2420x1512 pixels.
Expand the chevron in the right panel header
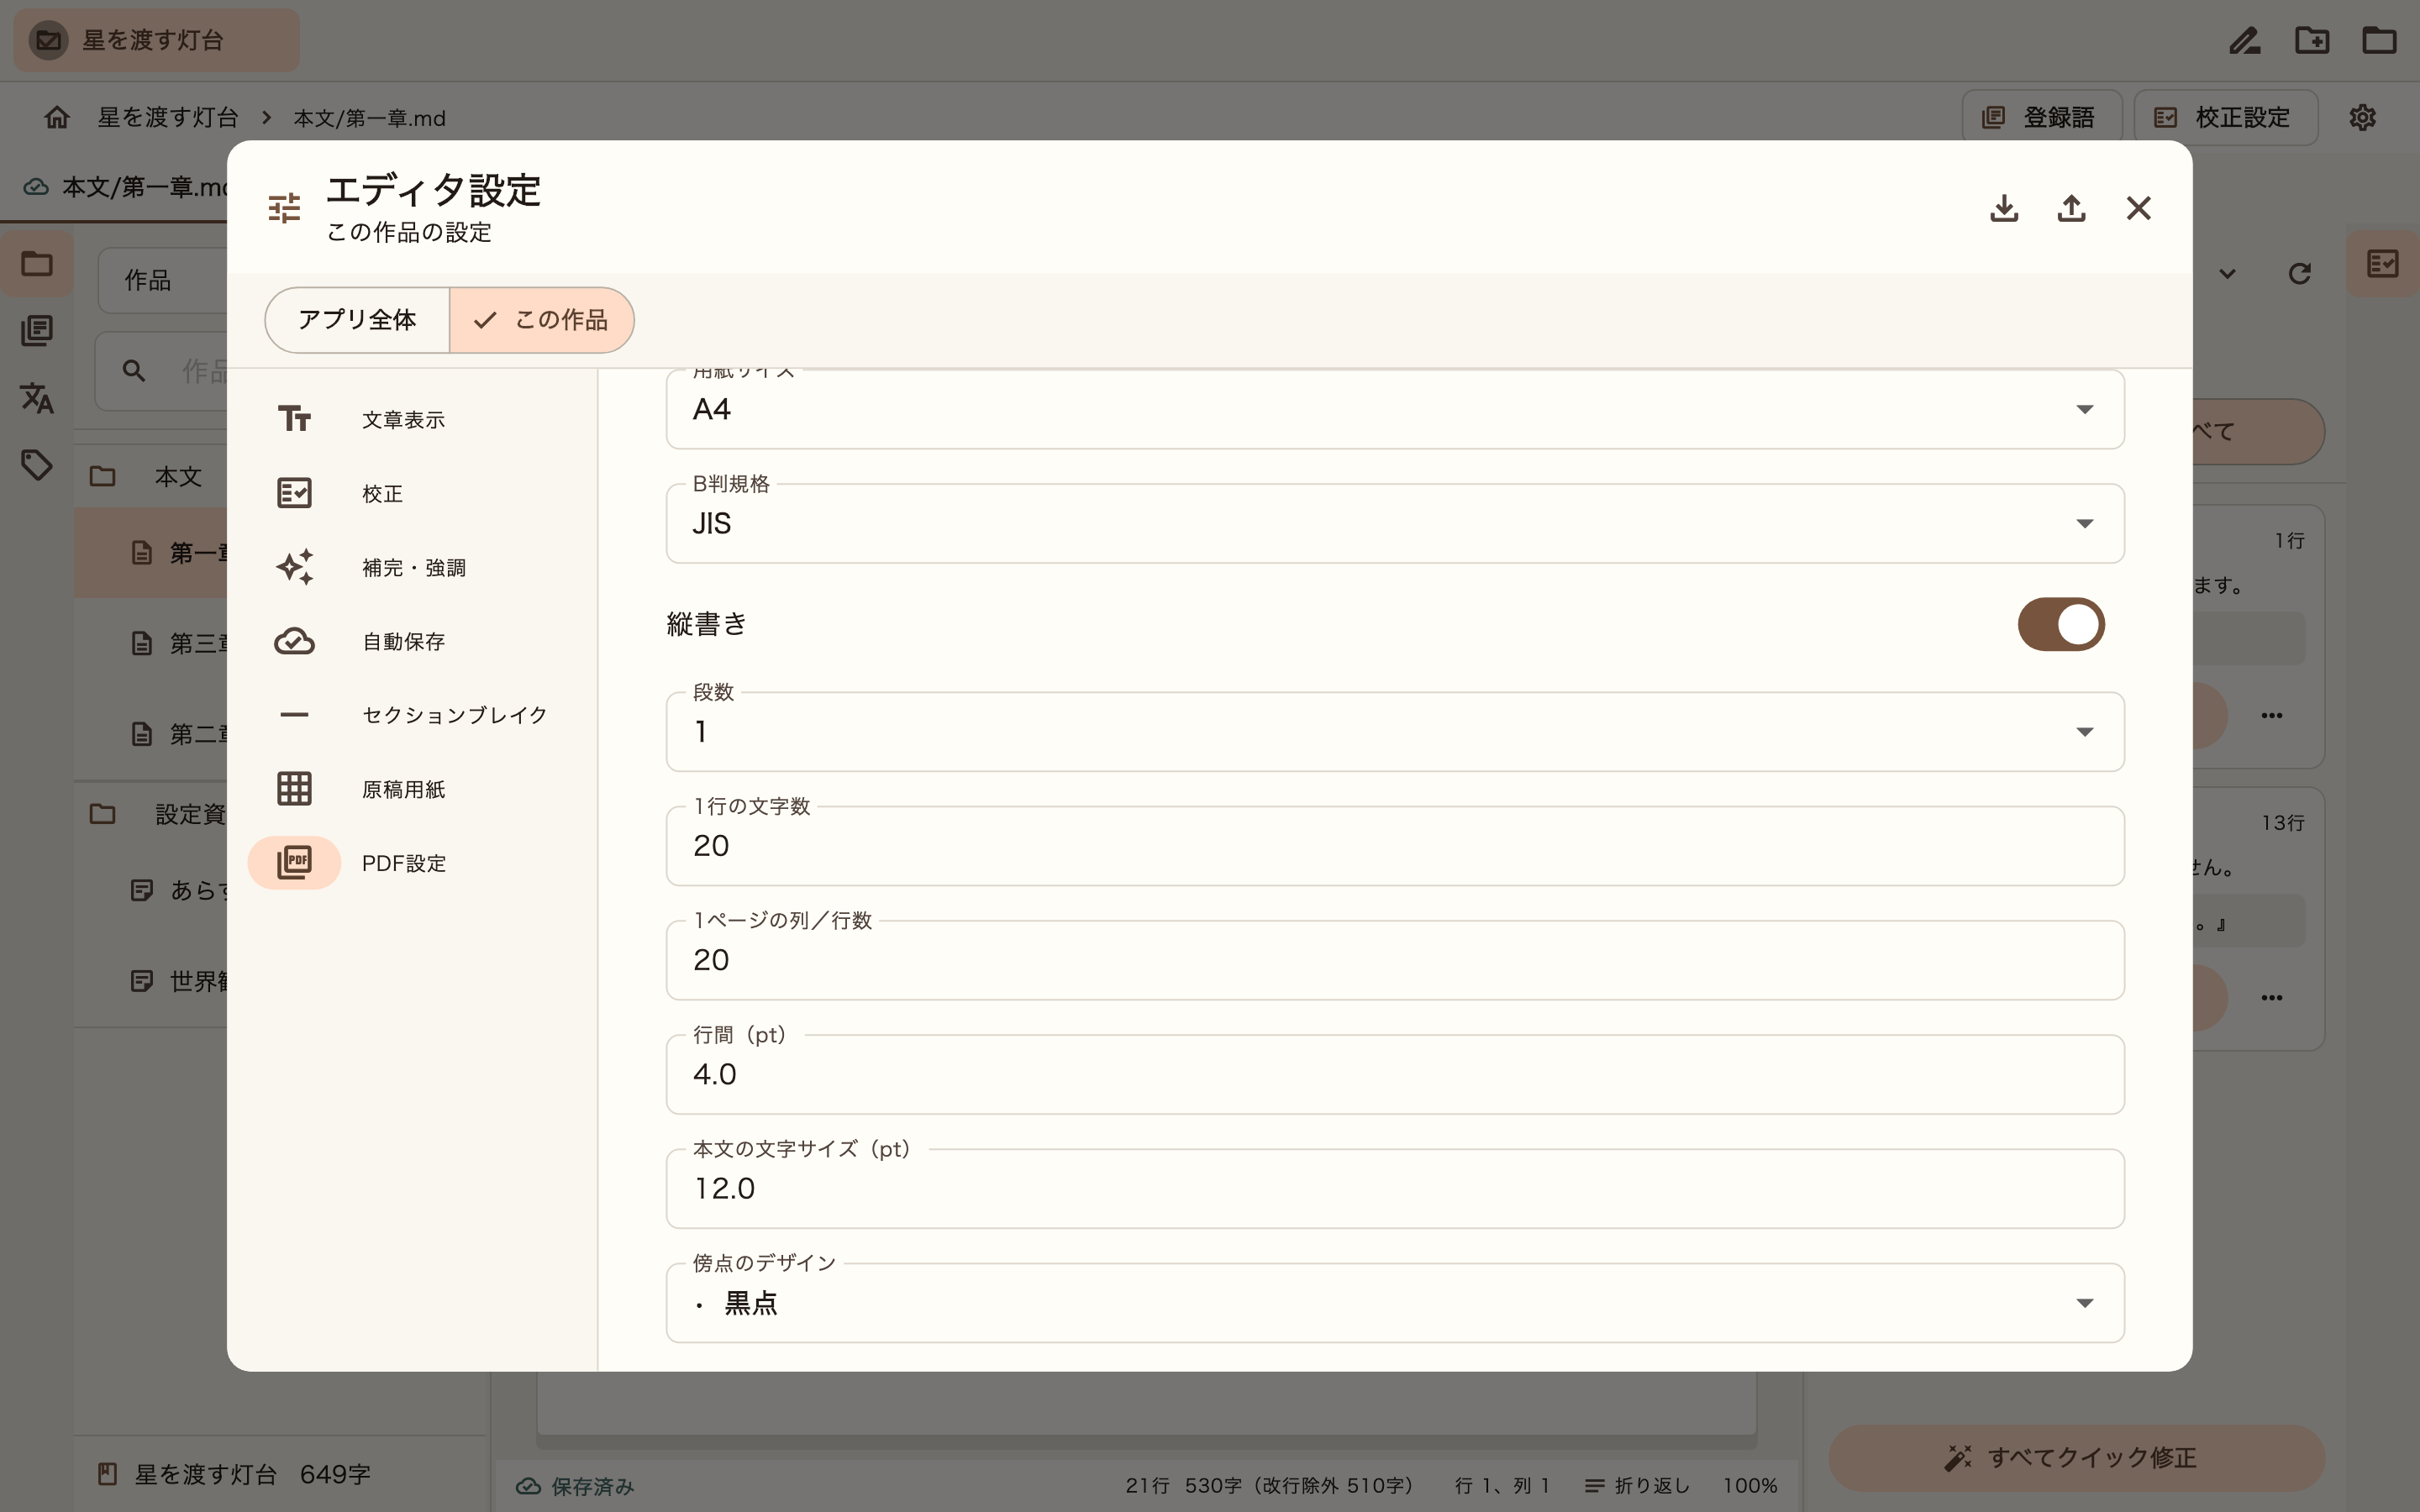pos(2227,273)
